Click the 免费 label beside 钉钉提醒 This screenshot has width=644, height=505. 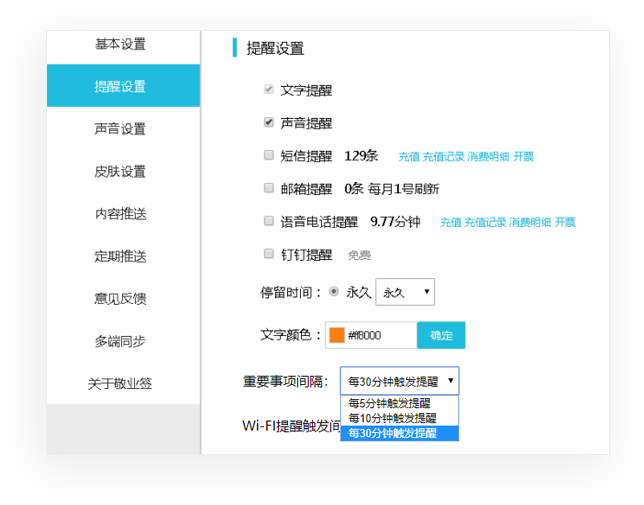[360, 255]
